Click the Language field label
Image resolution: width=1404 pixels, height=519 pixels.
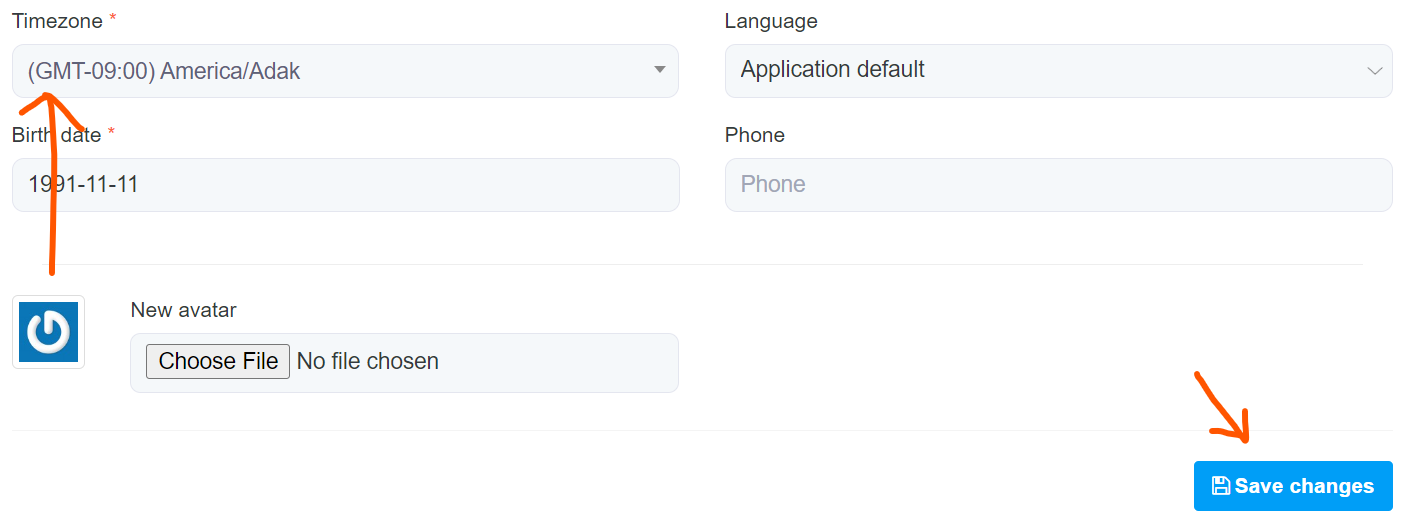[x=771, y=21]
